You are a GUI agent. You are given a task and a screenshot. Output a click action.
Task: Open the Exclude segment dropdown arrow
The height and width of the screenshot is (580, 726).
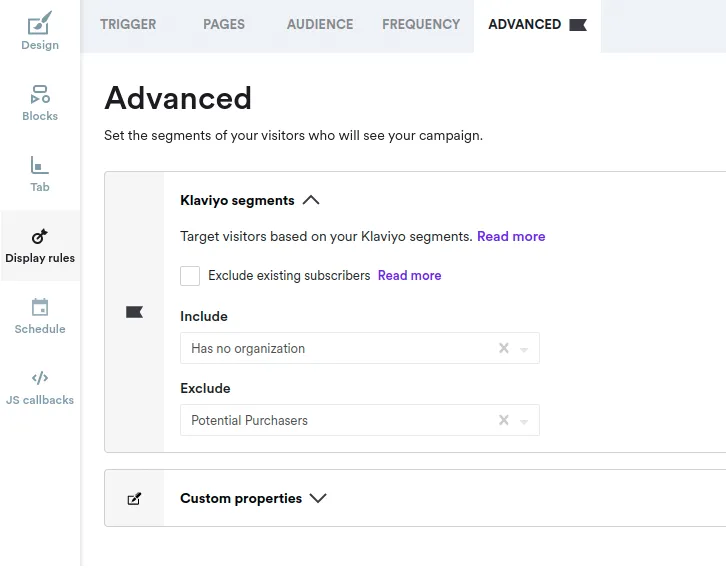[x=524, y=421]
